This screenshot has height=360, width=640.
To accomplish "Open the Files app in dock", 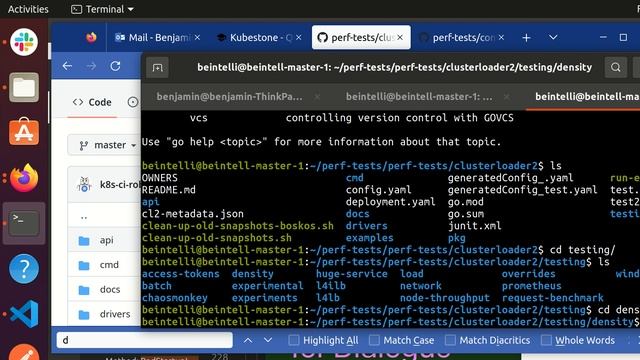I will 24,87.
